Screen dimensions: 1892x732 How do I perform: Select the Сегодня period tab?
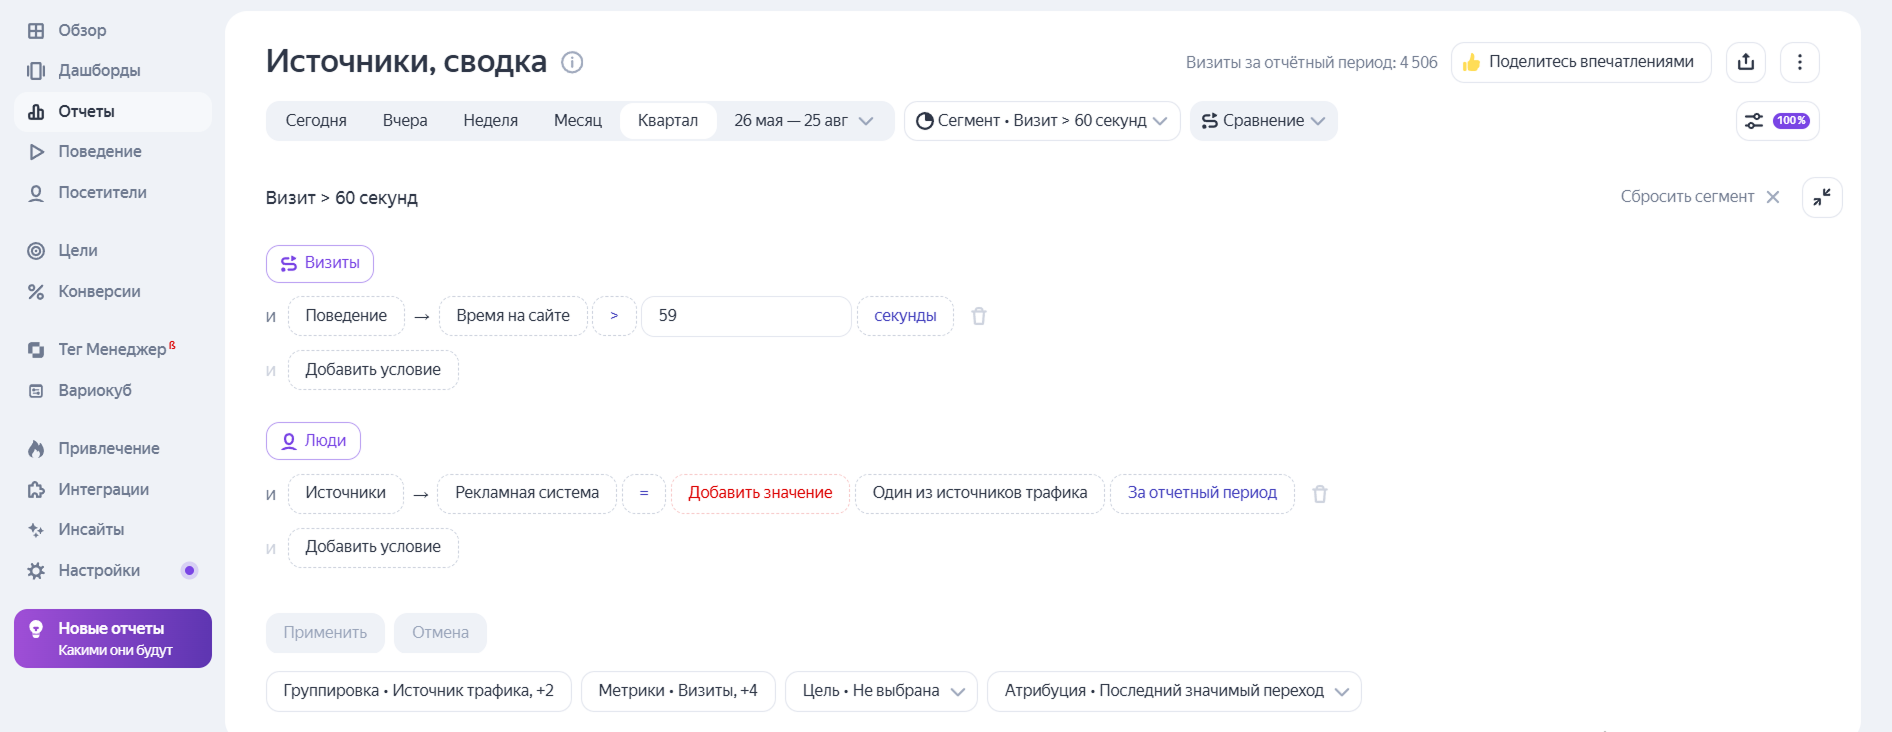316,120
